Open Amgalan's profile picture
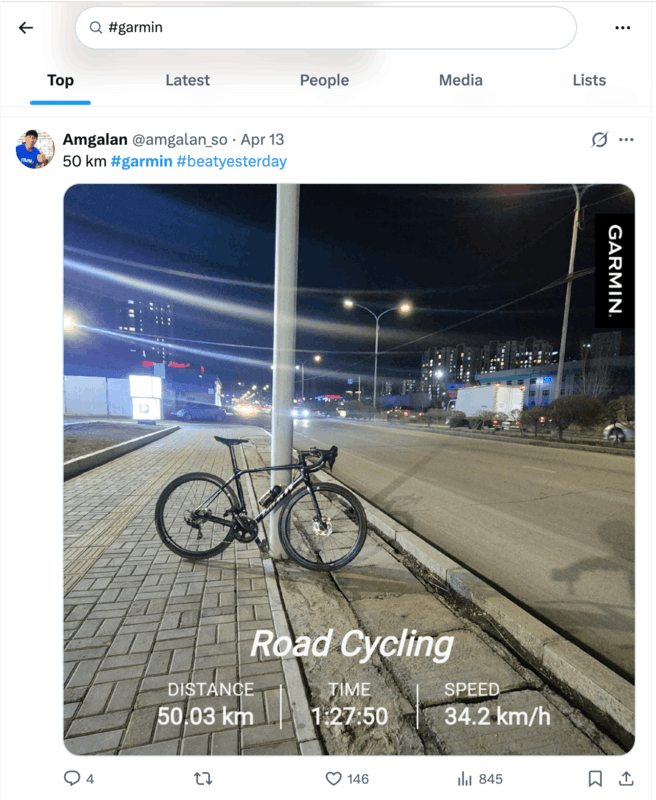656x800 pixels. [34, 149]
